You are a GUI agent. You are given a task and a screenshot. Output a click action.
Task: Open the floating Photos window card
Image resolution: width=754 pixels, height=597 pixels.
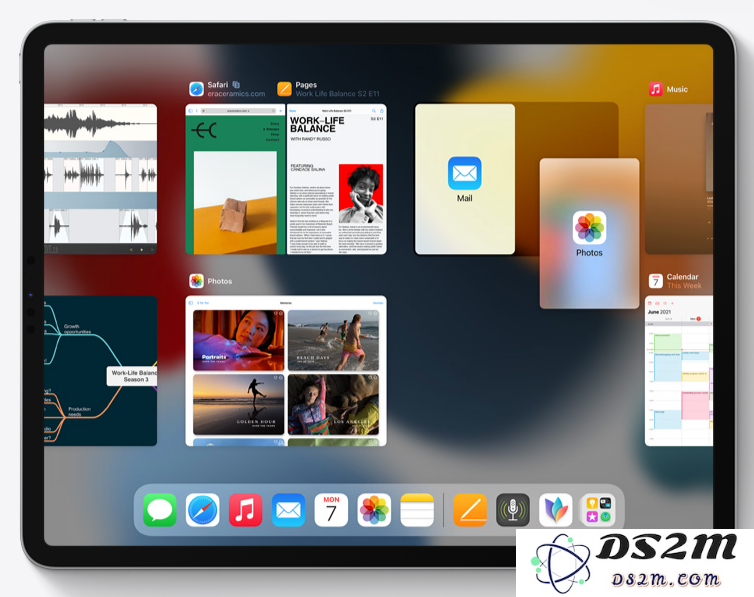click(589, 233)
